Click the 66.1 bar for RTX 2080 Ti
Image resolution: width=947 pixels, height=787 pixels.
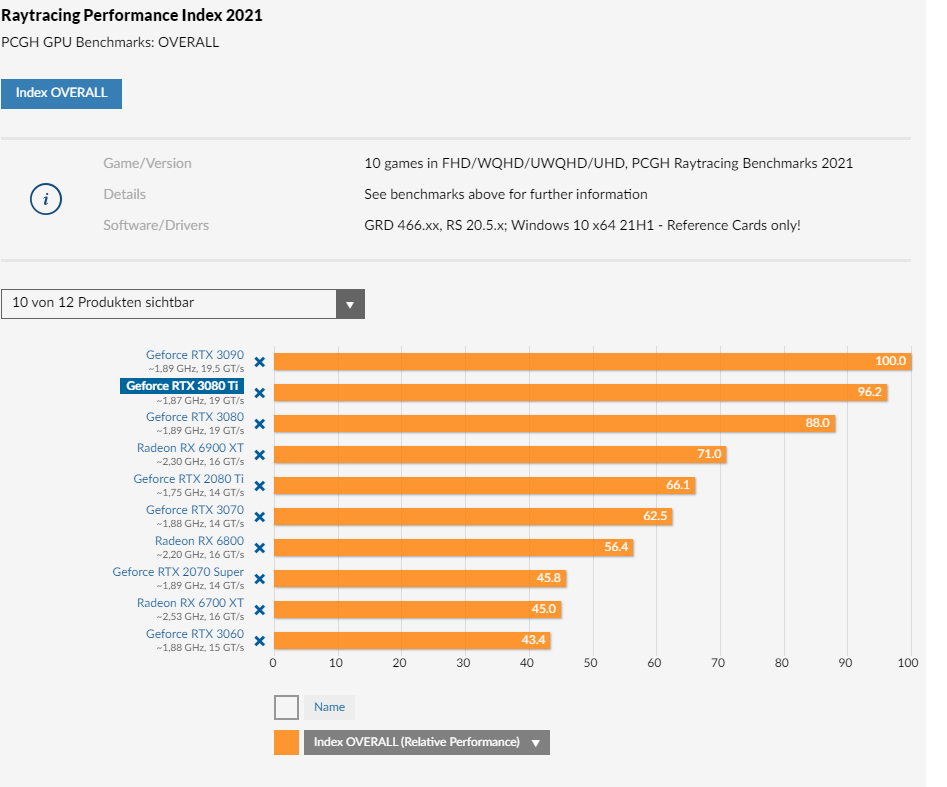(484, 486)
